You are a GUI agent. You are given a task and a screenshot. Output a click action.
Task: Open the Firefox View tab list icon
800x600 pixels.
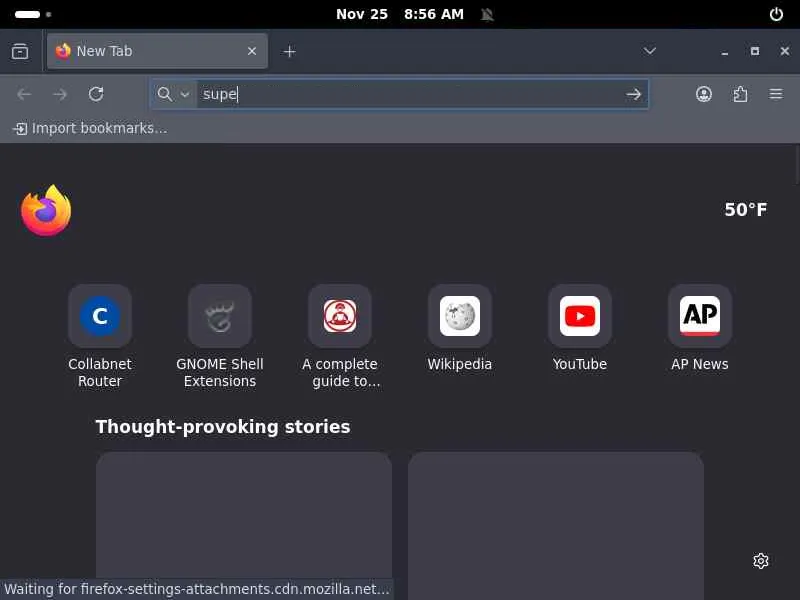click(20, 51)
